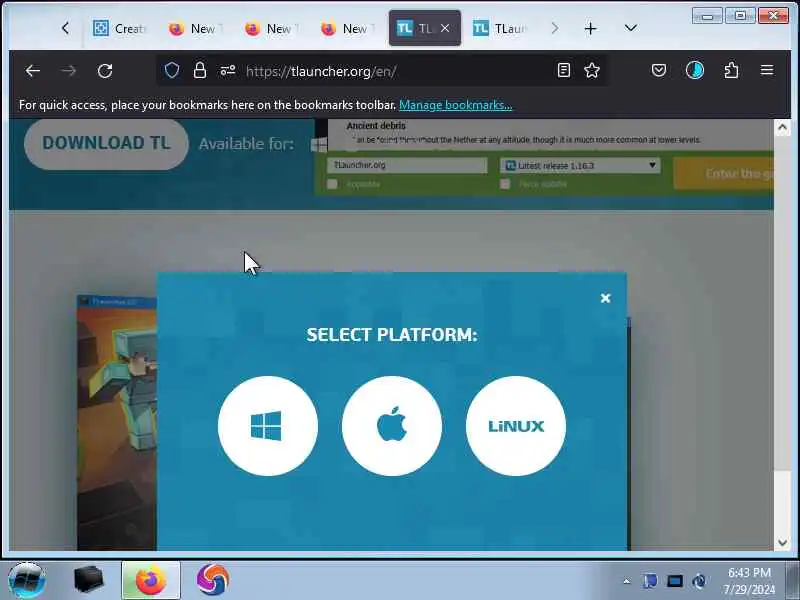Image resolution: width=800 pixels, height=600 pixels.
Task: Click the flag icon in system tray
Action: (650, 581)
